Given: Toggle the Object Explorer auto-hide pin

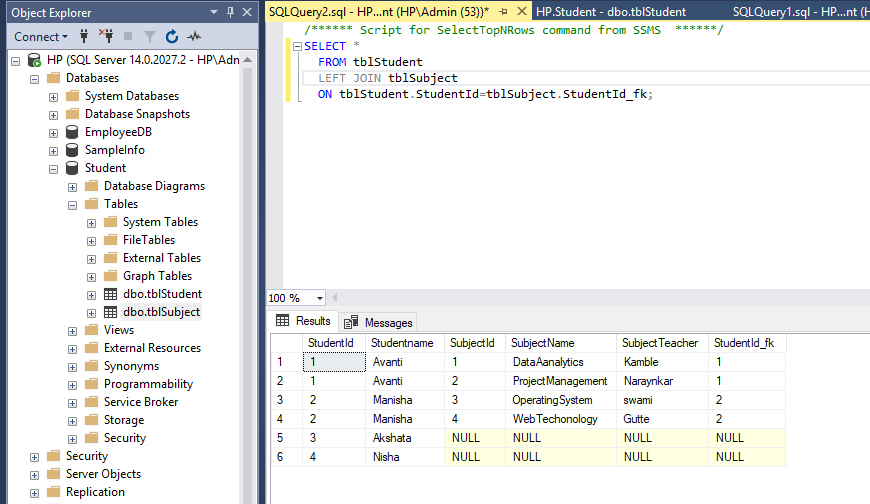Looking at the screenshot, I should 230,12.
